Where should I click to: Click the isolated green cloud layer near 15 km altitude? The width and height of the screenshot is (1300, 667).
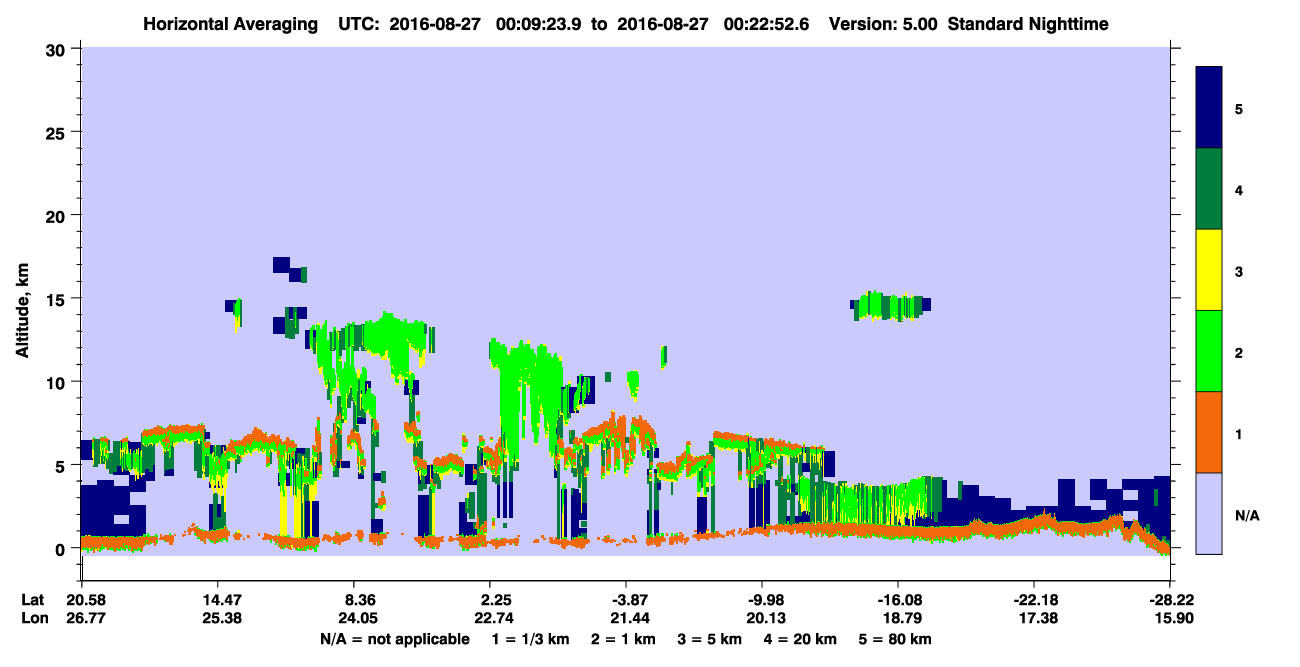coord(891,305)
